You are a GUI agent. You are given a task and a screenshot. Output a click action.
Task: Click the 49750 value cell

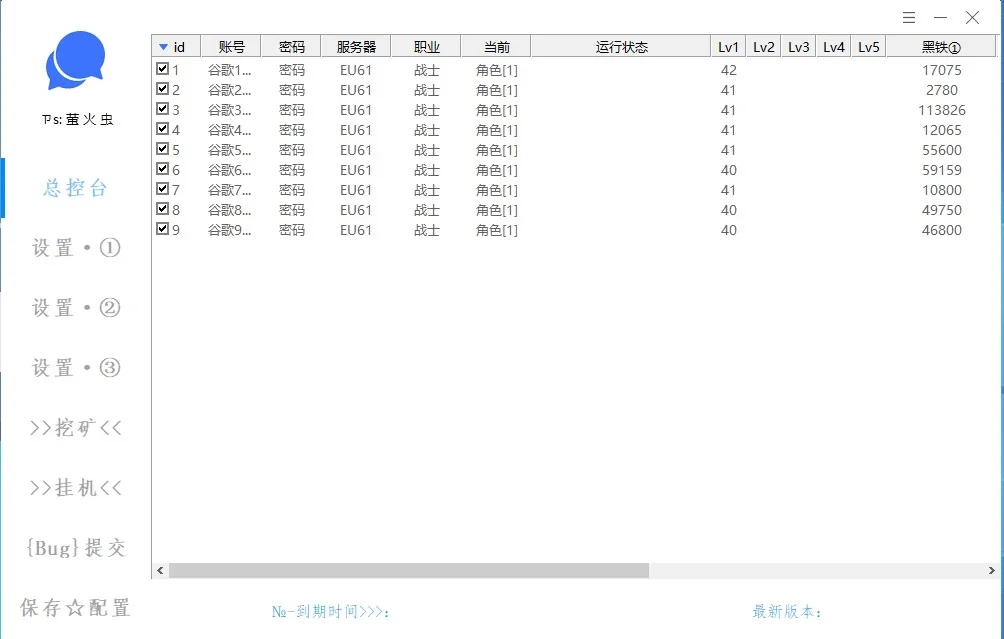point(941,210)
